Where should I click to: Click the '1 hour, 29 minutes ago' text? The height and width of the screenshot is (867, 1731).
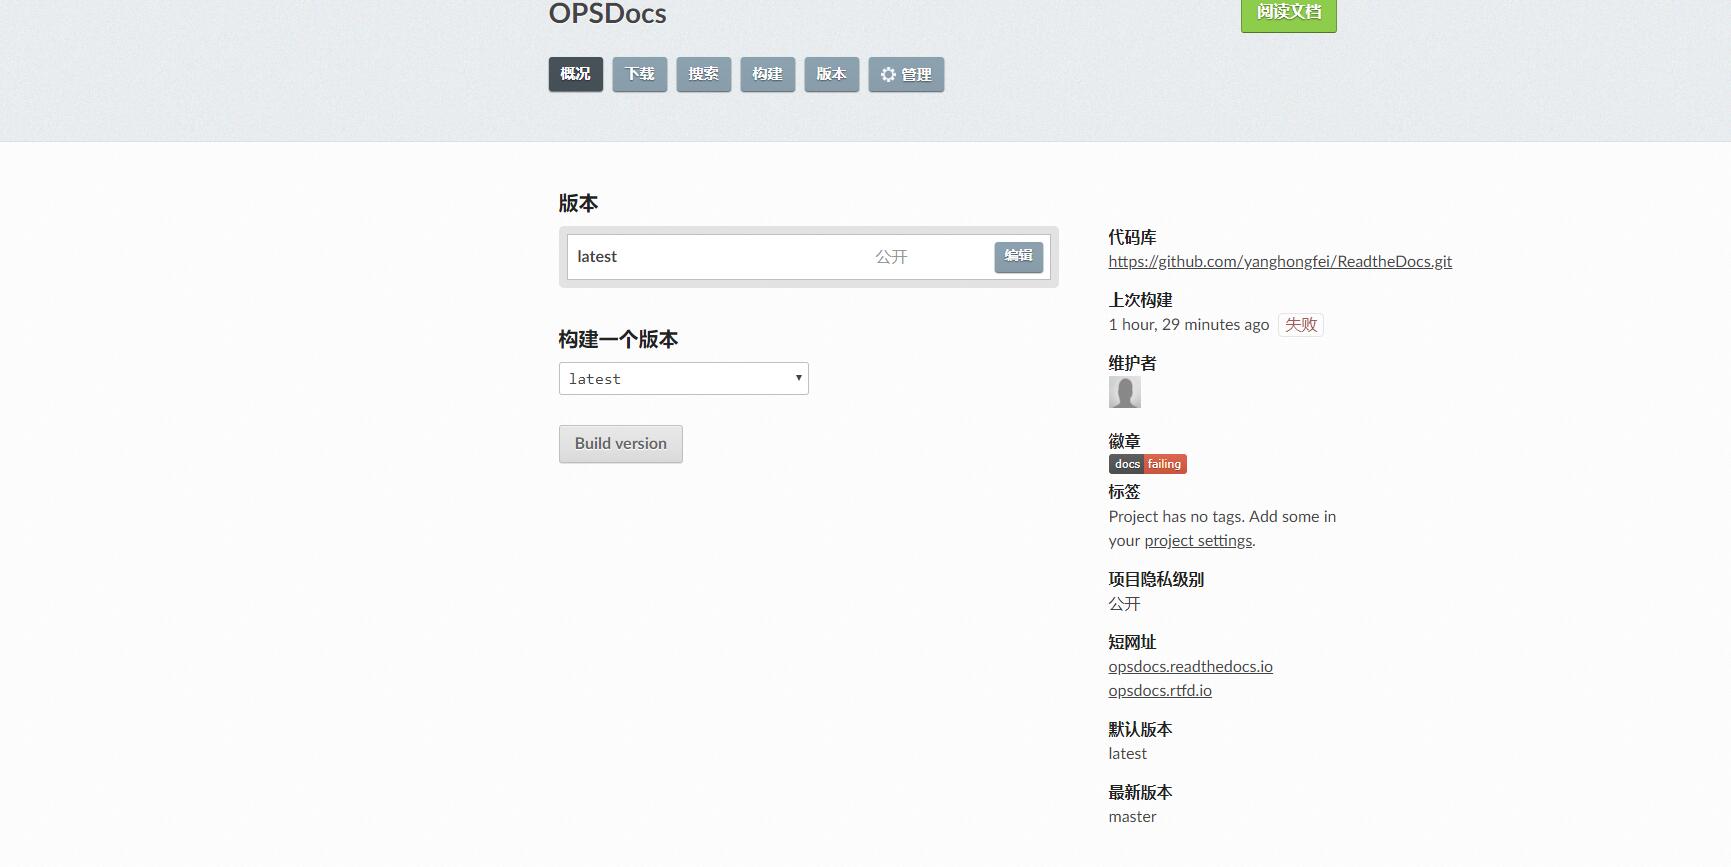1188,325
